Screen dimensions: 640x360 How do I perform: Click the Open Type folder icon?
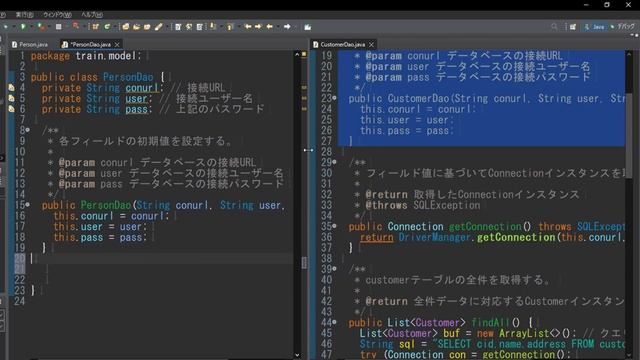(126, 27)
